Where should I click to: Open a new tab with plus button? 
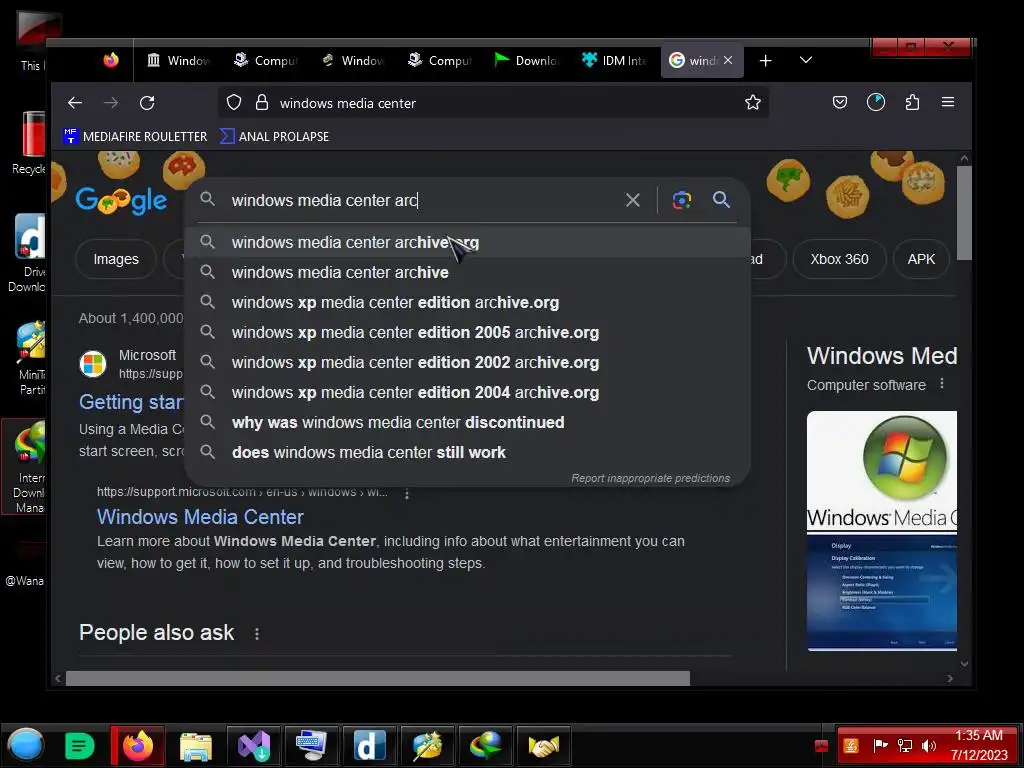pos(765,61)
